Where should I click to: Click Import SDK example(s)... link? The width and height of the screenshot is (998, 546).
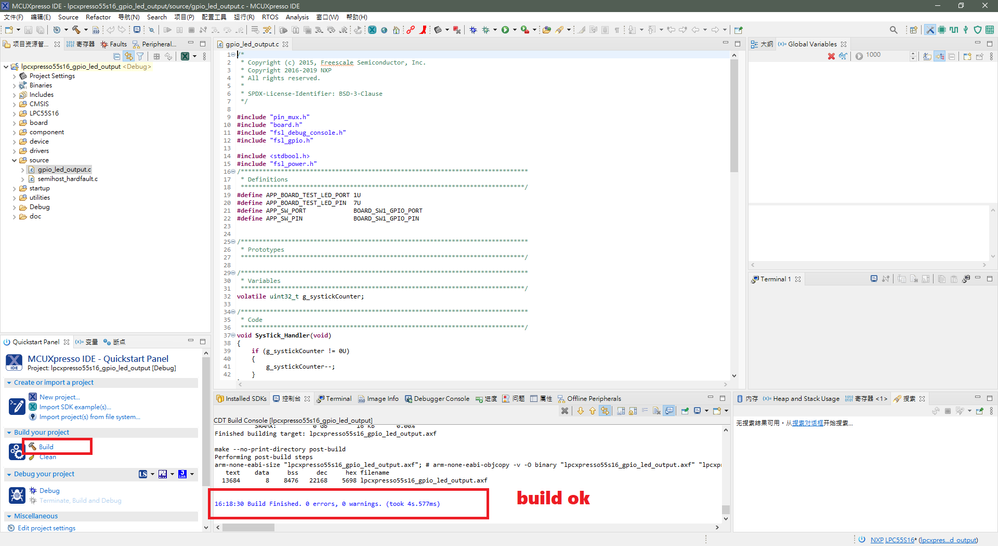pos(74,407)
